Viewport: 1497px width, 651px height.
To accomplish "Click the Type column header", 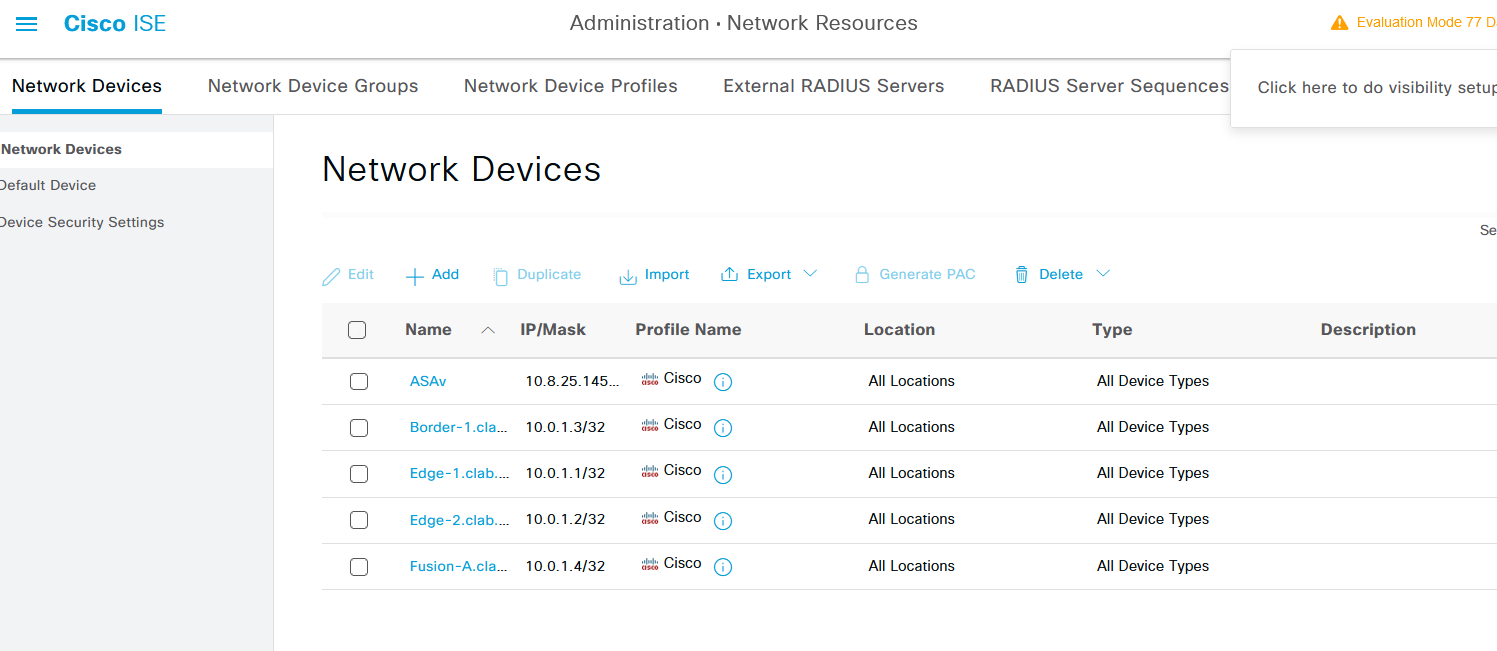I will (x=1112, y=329).
